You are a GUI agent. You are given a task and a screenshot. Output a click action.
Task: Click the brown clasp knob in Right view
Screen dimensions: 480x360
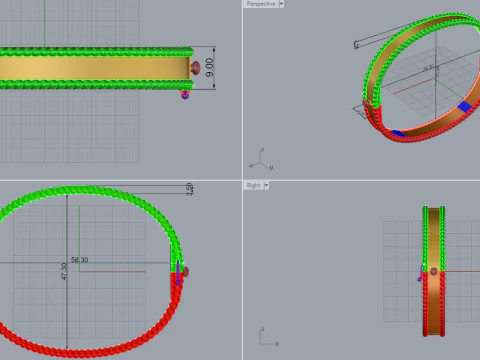click(434, 271)
